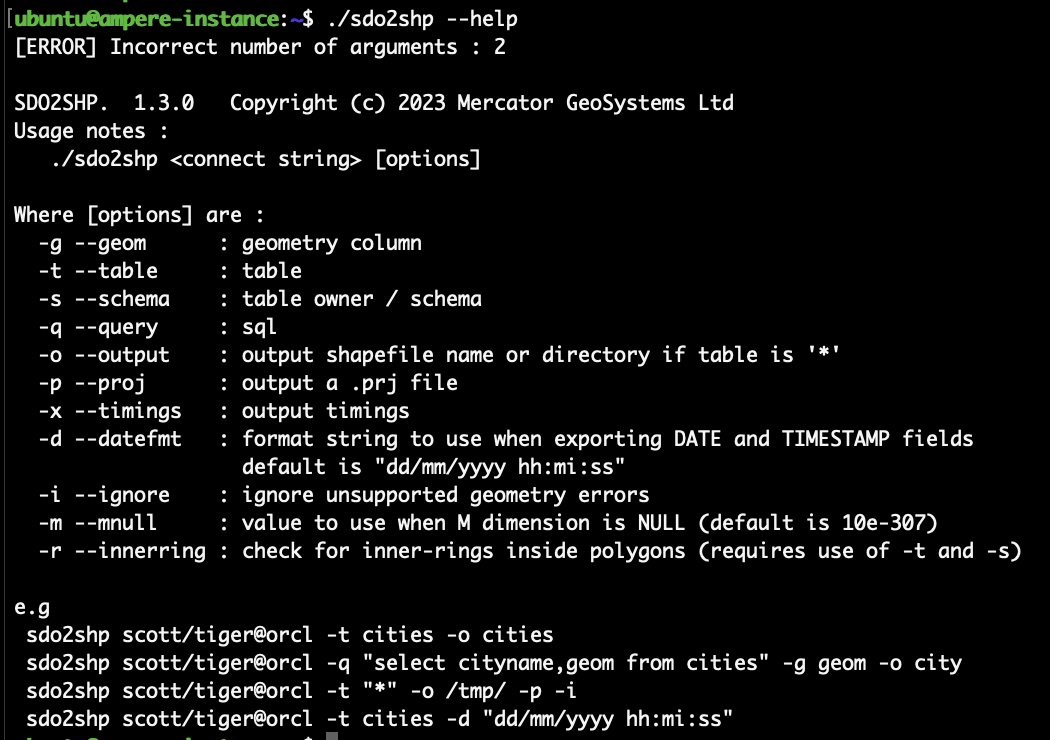Image resolution: width=1050 pixels, height=740 pixels.
Task: Click the -d --datefmt option entry
Action: pos(506,439)
